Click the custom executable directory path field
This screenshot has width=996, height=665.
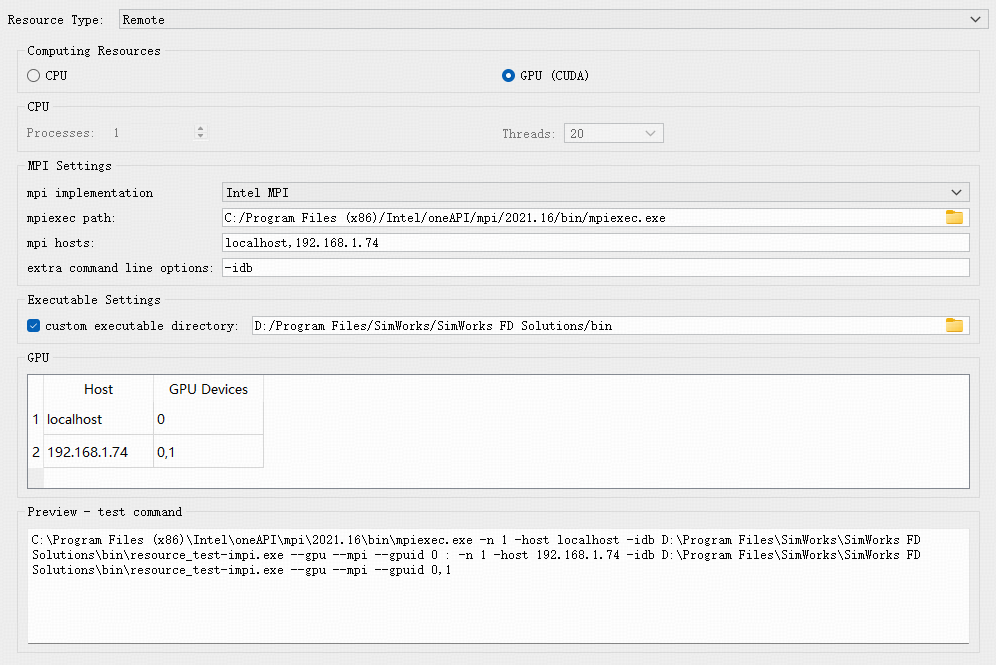pyautogui.click(x=595, y=325)
